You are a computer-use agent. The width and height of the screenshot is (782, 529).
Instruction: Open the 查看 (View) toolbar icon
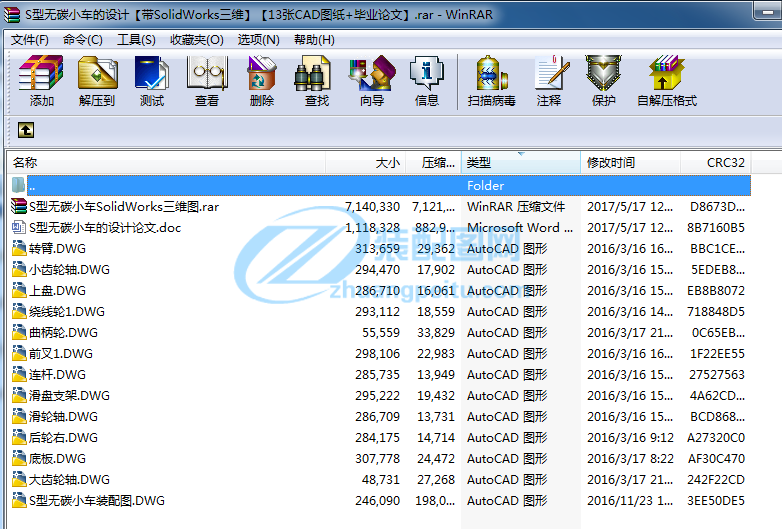click(x=207, y=73)
